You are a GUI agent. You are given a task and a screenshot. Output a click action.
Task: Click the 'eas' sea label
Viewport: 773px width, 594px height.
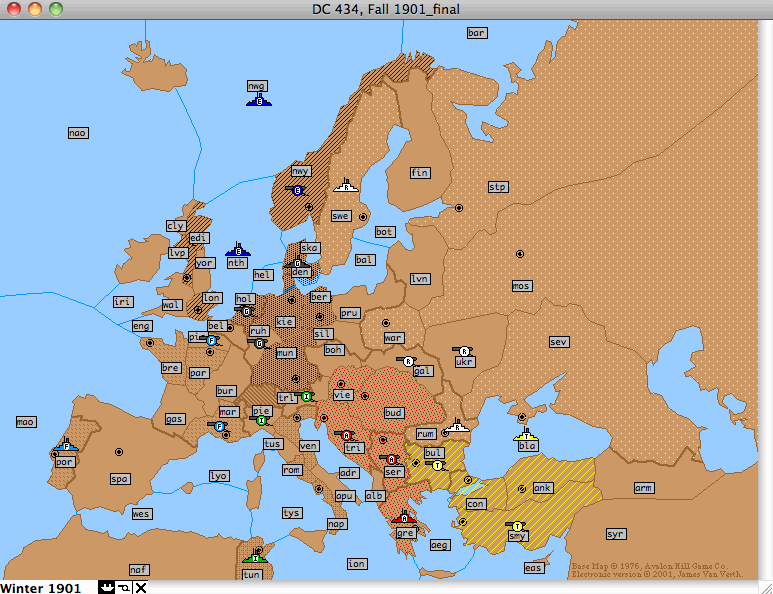click(534, 568)
